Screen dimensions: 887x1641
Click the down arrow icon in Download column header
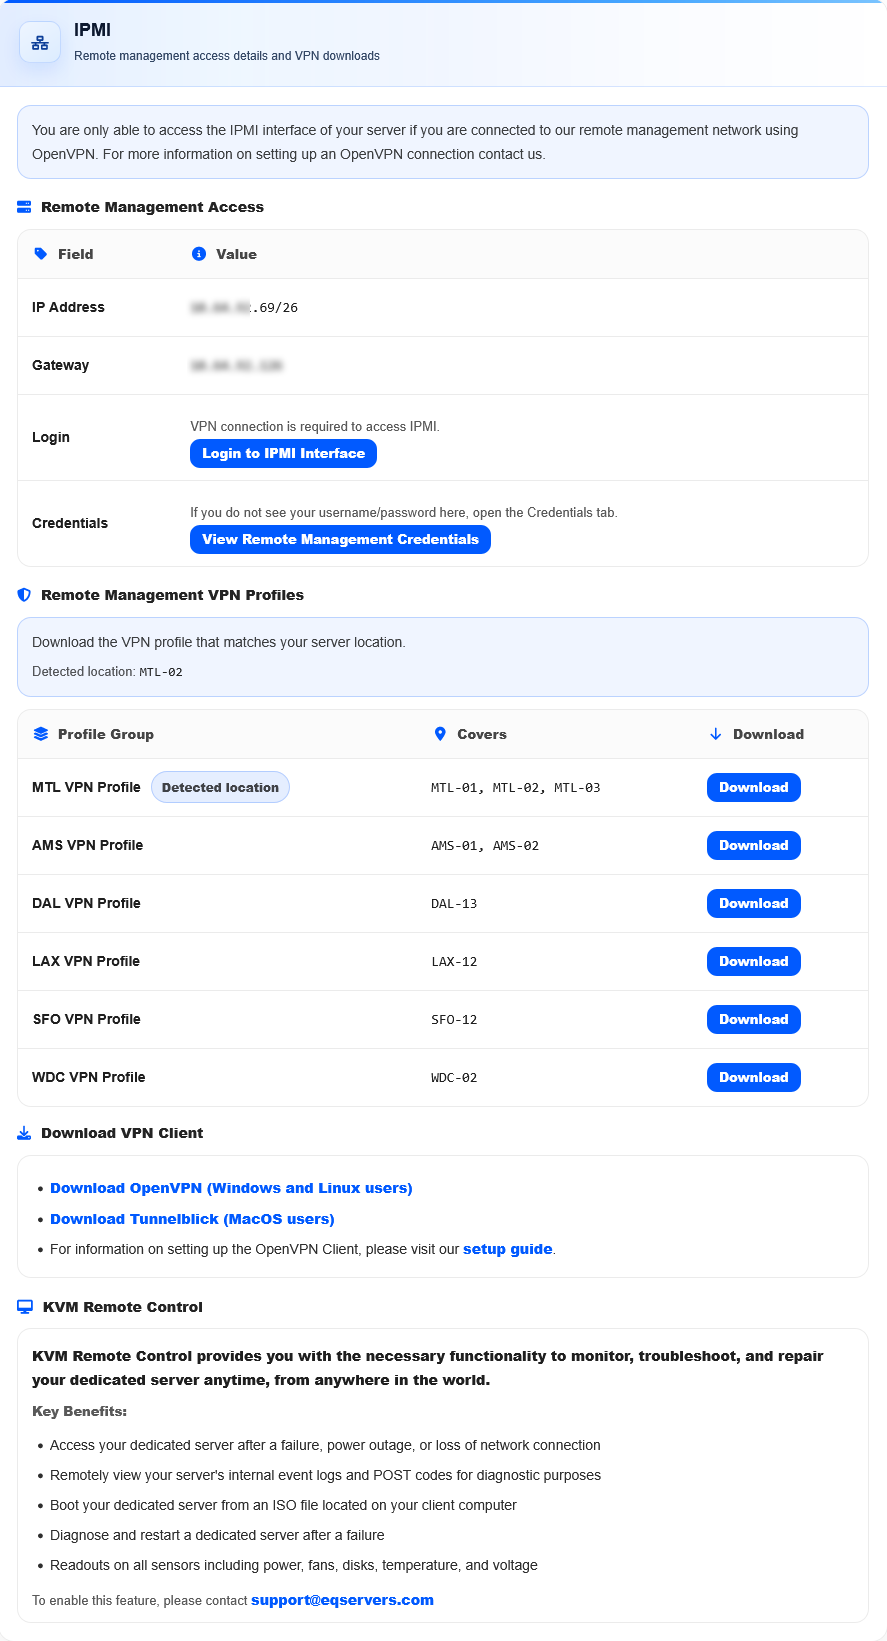pyautogui.click(x=715, y=734)
